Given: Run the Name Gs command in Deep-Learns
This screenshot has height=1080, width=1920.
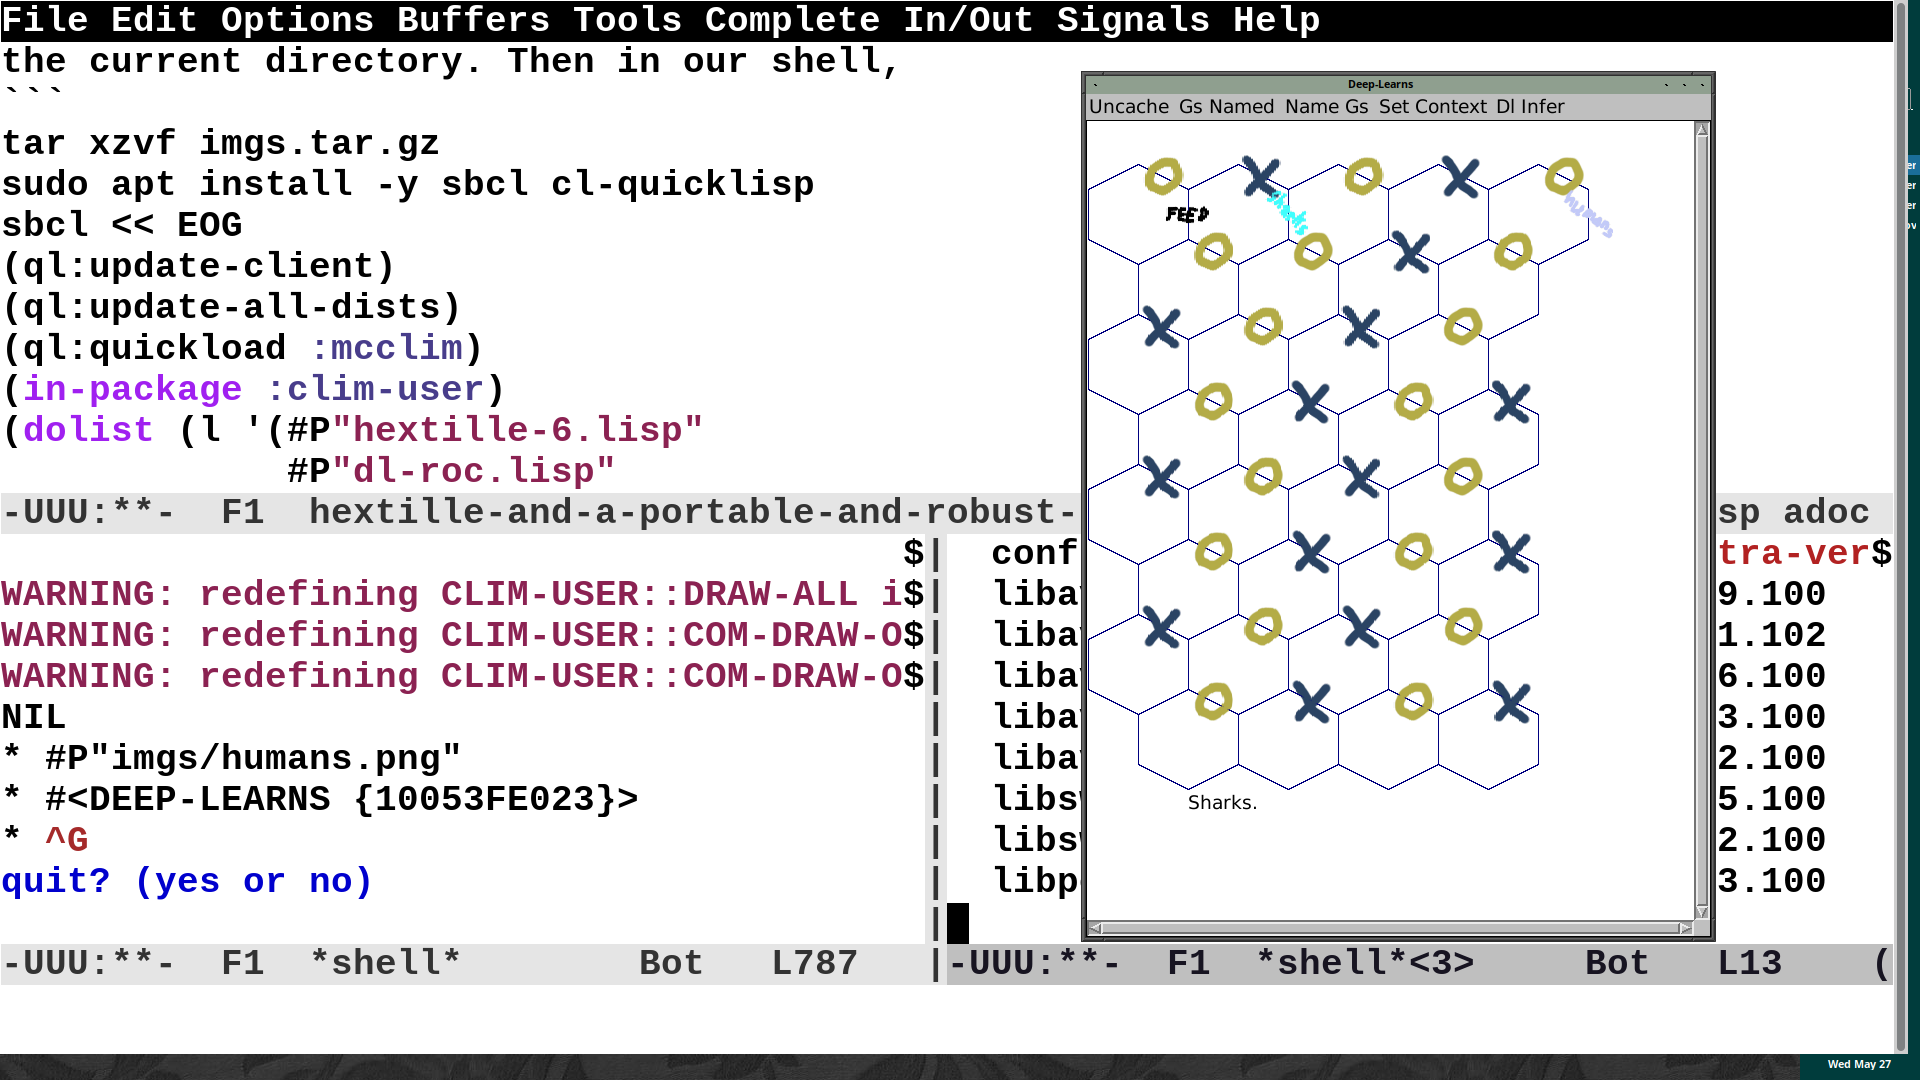Looking at the screenshot, I should 1327,107.
